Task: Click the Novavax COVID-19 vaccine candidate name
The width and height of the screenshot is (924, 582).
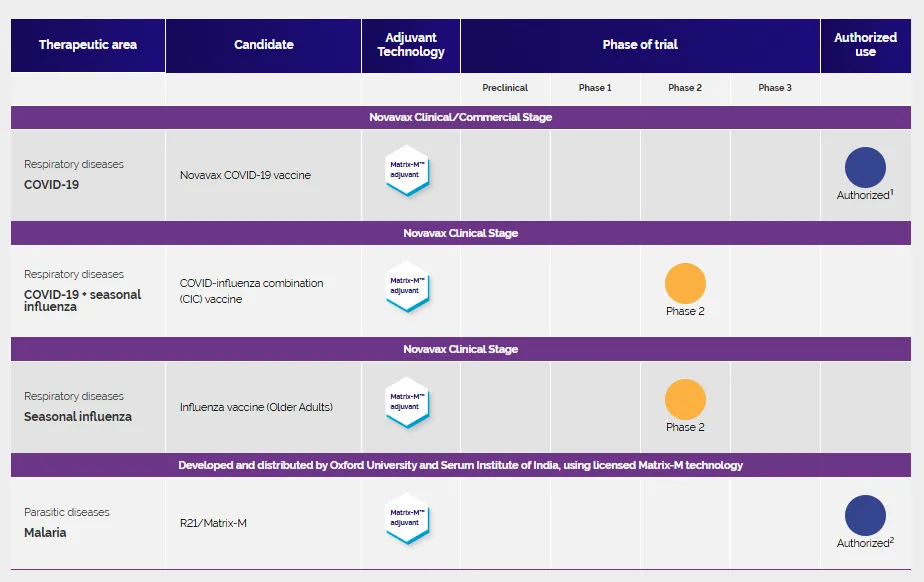Action: (245, 175)
